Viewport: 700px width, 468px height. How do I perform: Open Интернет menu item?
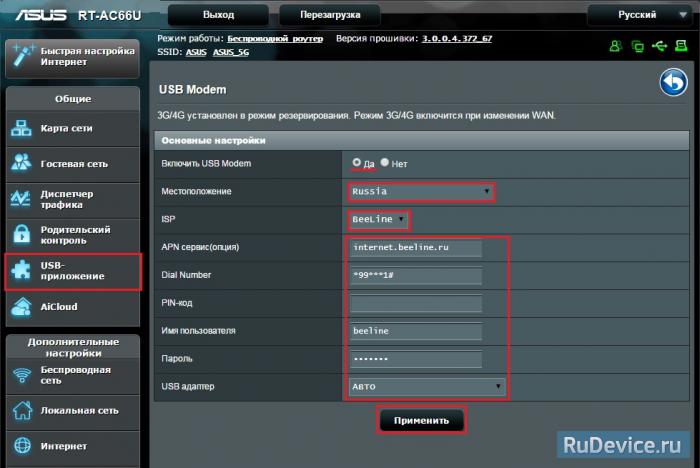[x=73, y=447]
